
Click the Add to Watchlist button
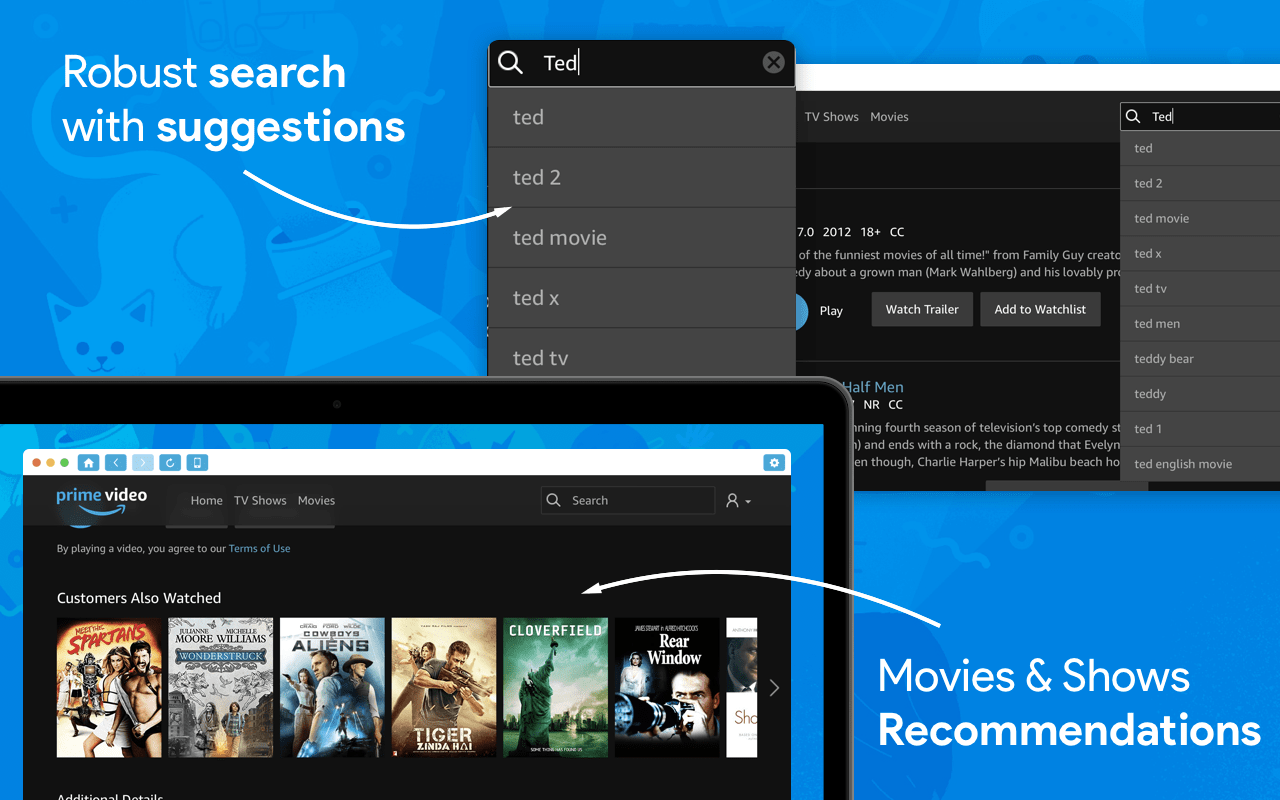click(x=1040, y=309)
